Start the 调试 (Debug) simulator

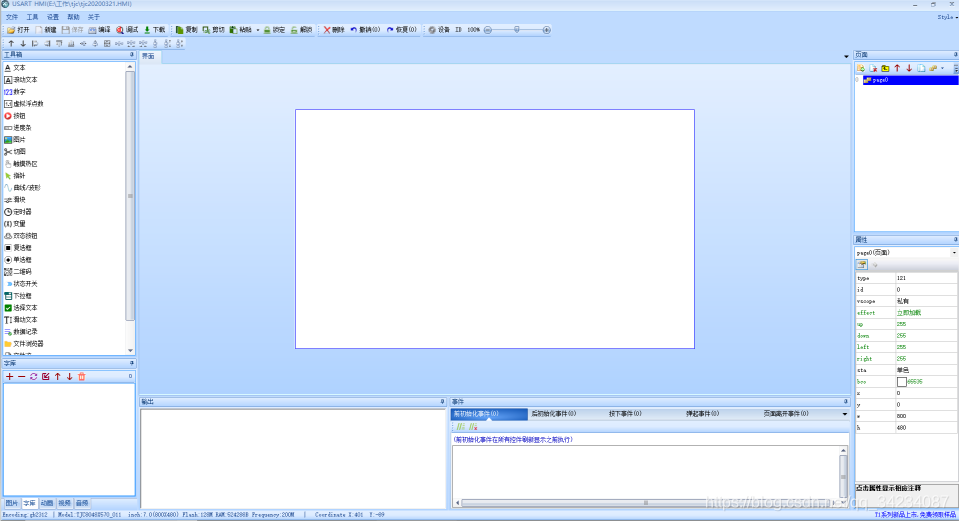pos(127,29)
